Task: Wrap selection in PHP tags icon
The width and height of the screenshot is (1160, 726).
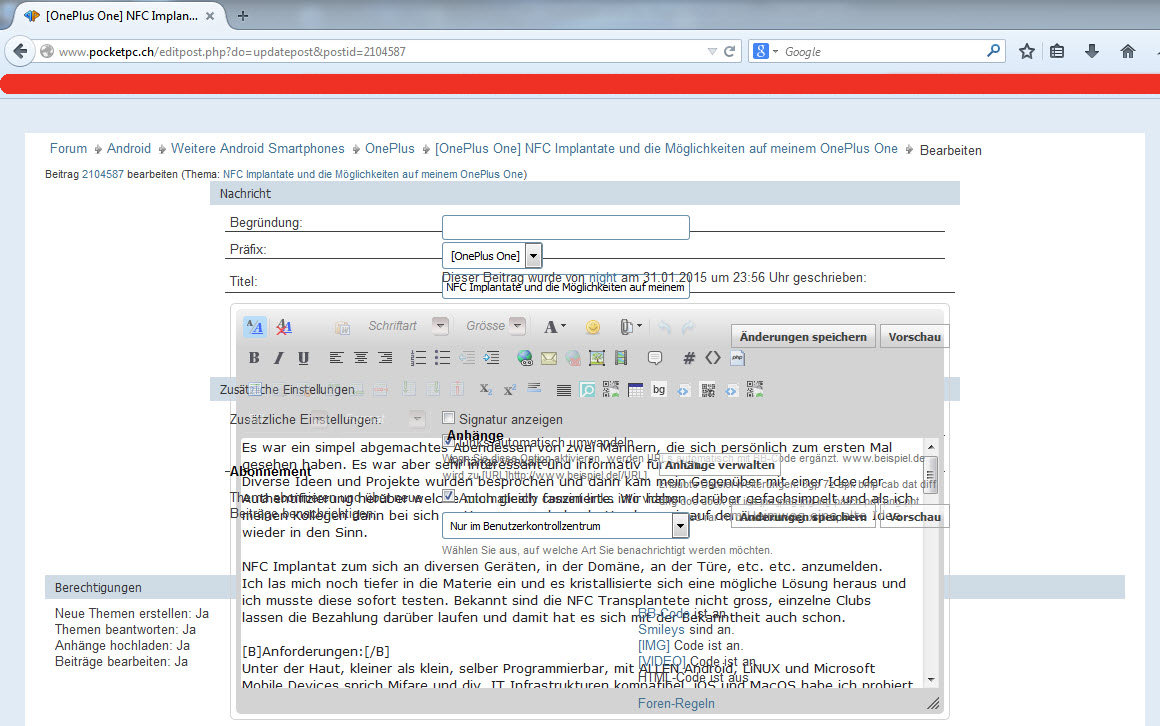Action: coord(738,358)
